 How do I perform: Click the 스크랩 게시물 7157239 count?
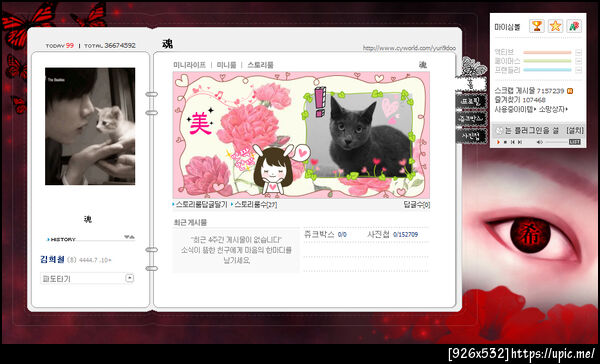tap(529, 91)
